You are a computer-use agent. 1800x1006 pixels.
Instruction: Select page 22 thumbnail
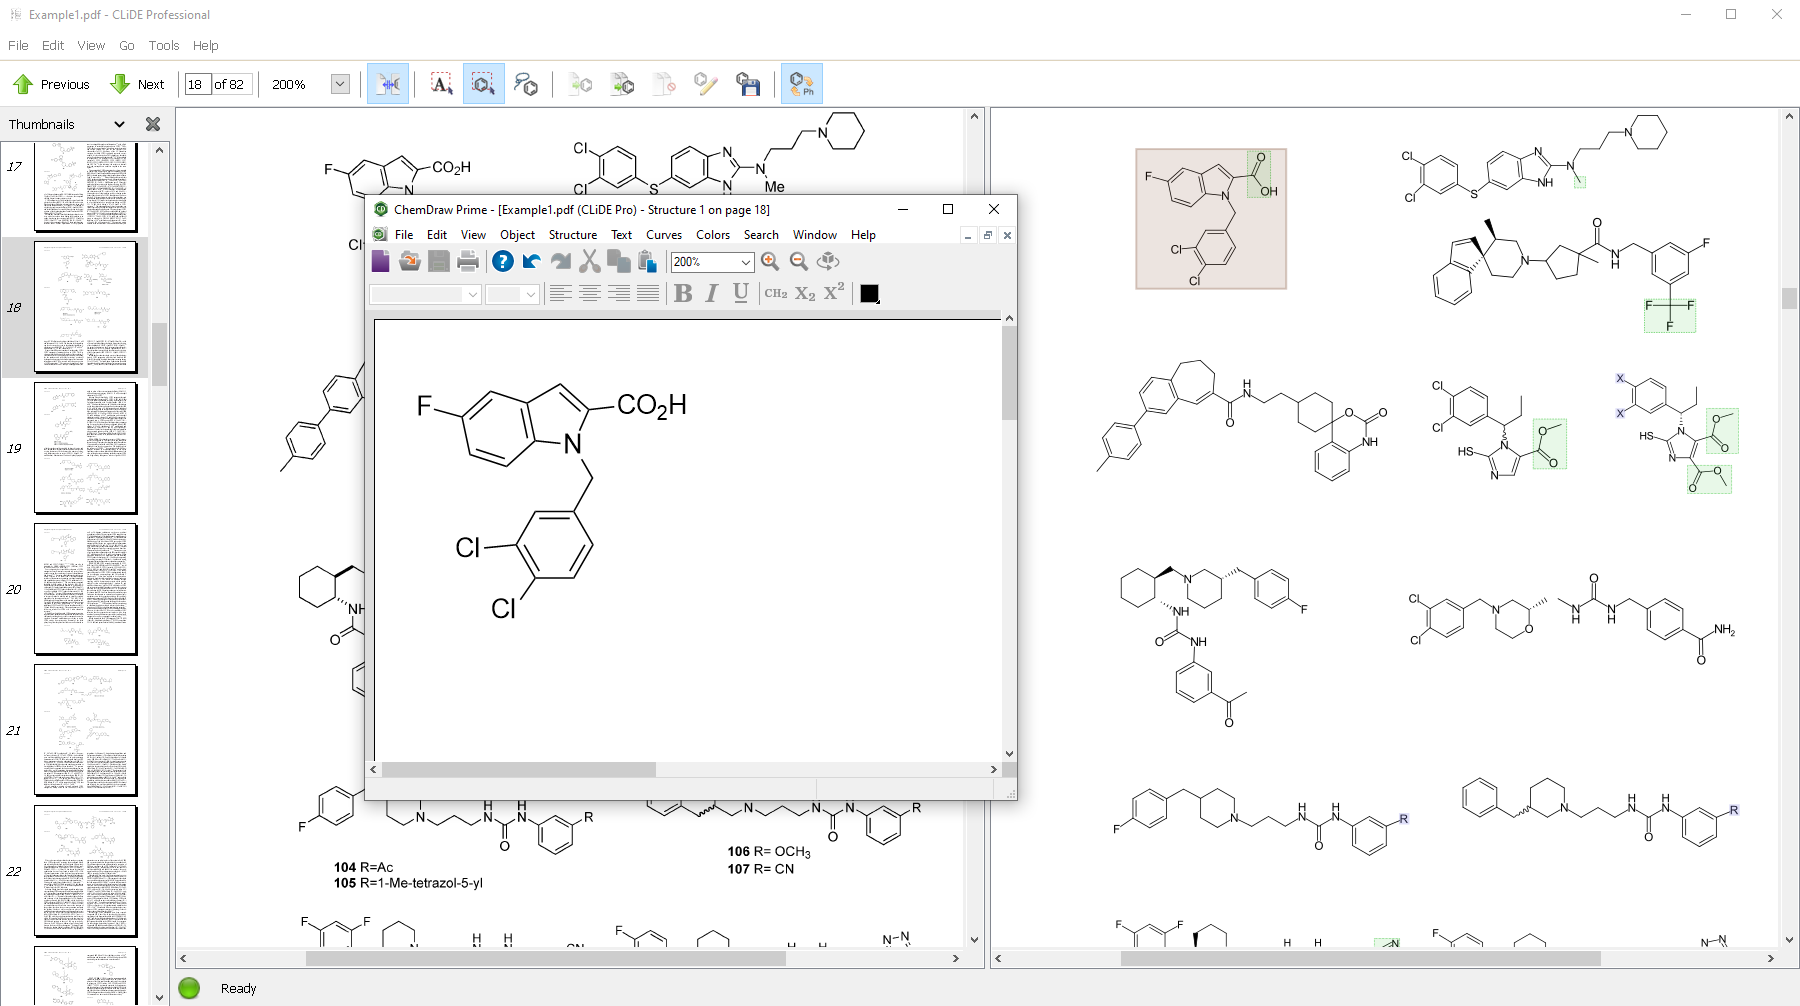click(86, 871)
